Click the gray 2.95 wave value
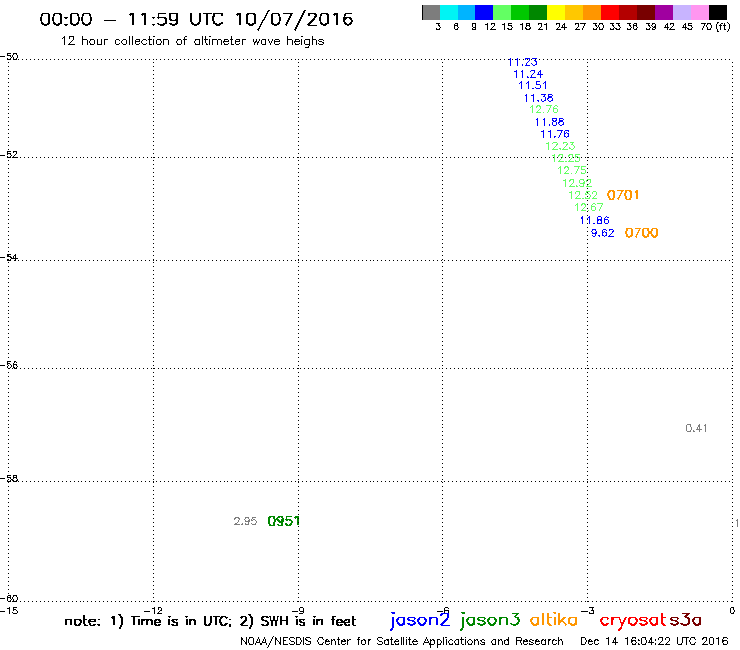The height and width of the screenshot is (650, 740). (245, 521)
